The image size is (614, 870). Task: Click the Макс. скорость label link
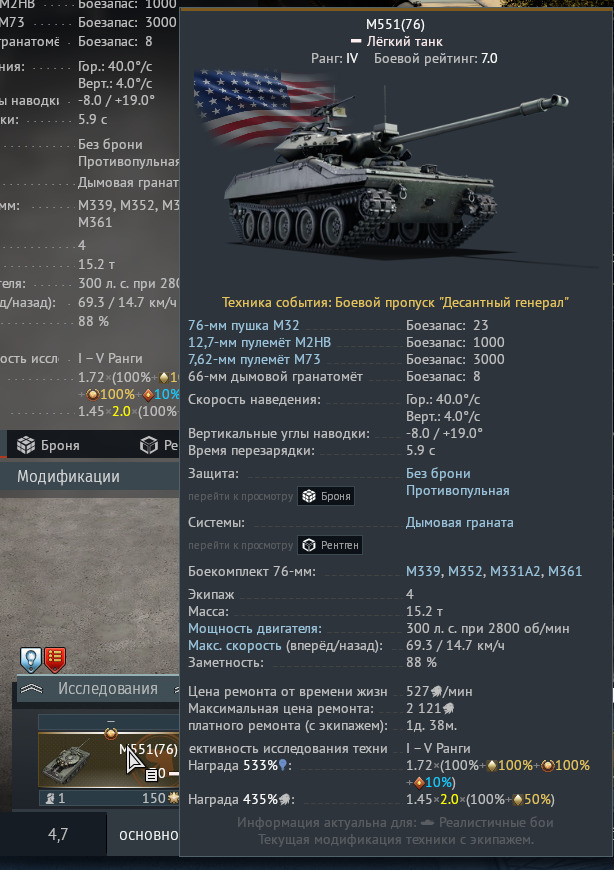235,646
